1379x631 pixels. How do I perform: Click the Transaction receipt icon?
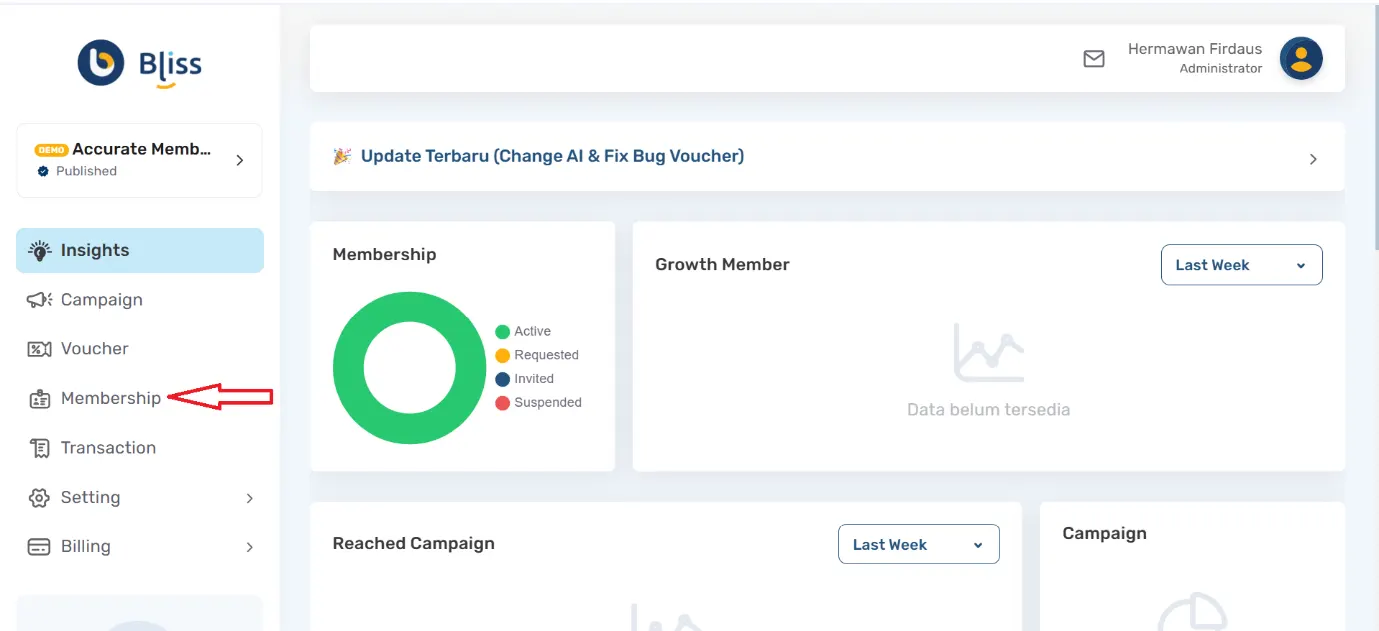[x=39, y=448]
